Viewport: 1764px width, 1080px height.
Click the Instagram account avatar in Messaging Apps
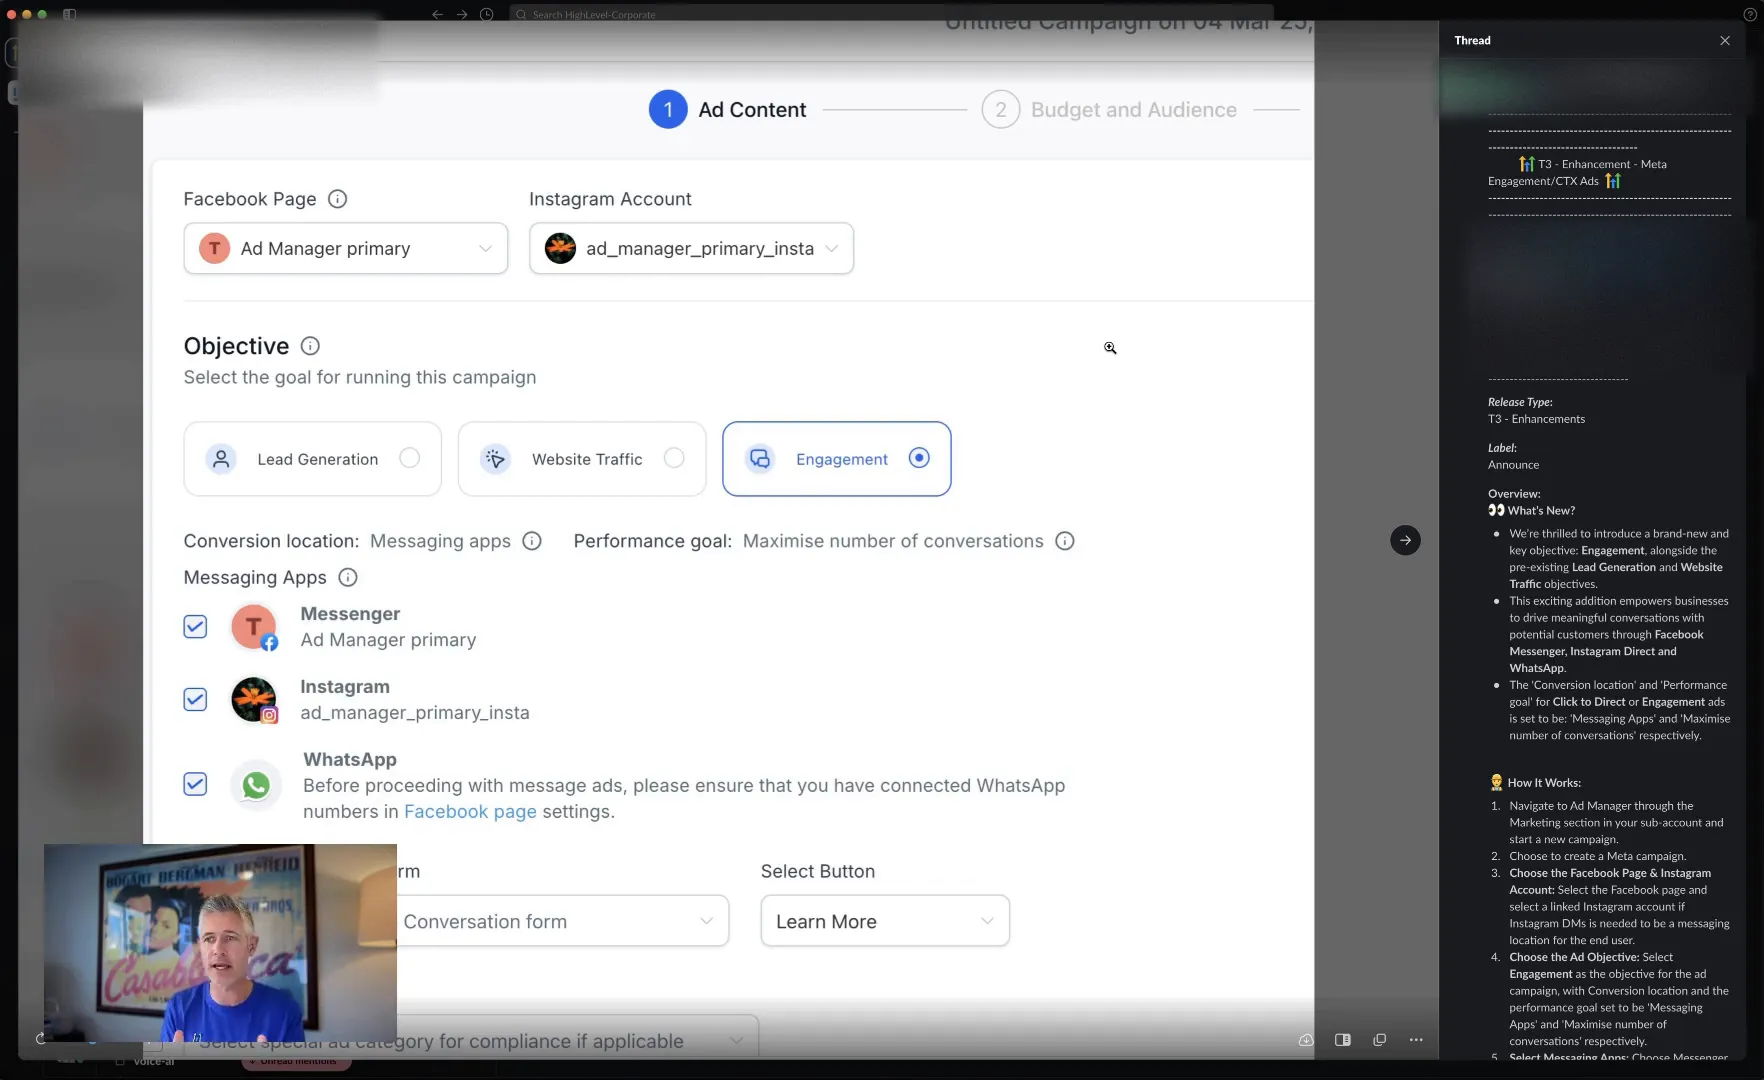click(x=254, y=700)
